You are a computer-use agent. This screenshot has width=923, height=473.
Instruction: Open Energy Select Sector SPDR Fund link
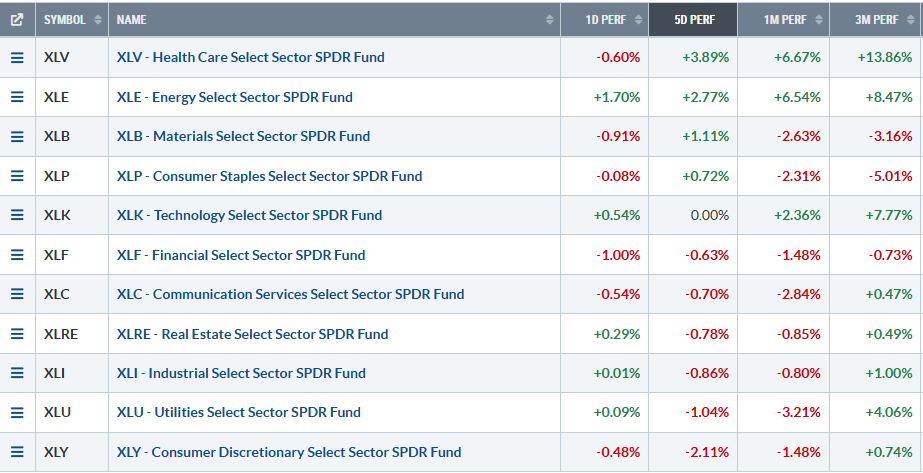pos(234,97)
